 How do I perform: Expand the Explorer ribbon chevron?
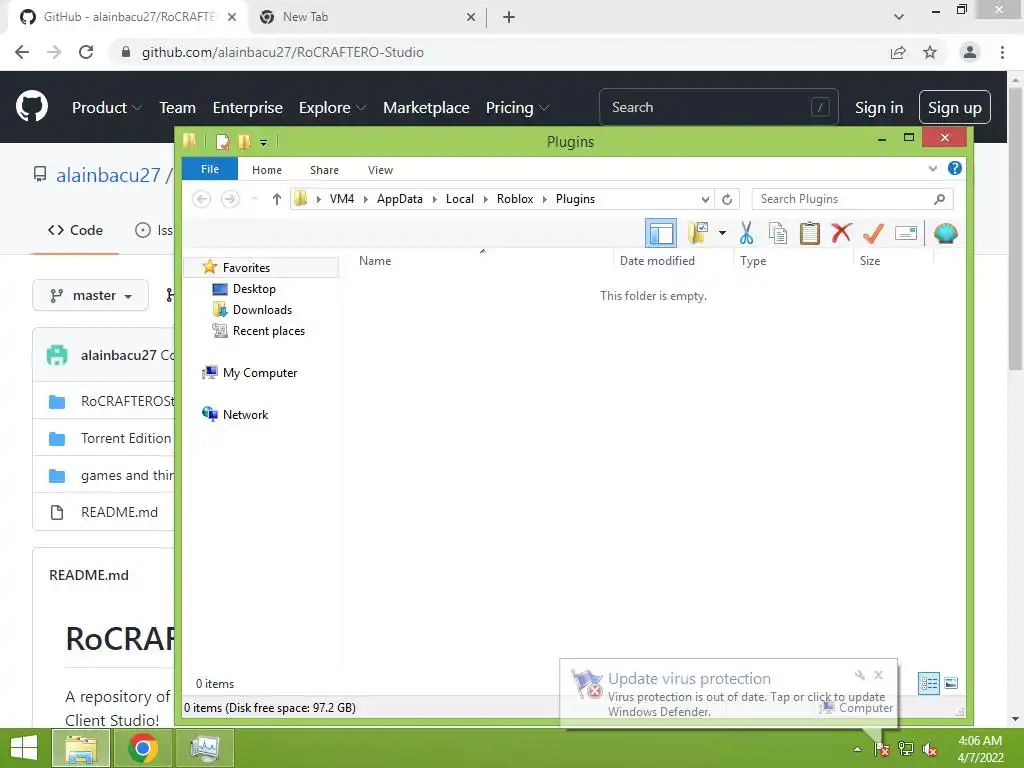[x=932, y=168]
